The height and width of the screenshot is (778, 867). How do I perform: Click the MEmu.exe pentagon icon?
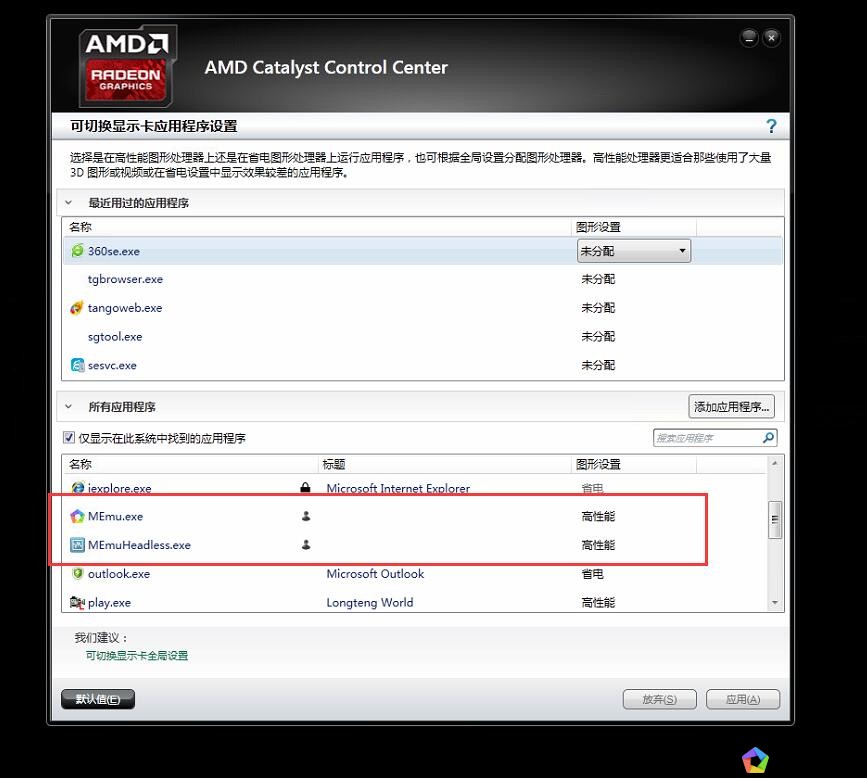pos(77,516)
